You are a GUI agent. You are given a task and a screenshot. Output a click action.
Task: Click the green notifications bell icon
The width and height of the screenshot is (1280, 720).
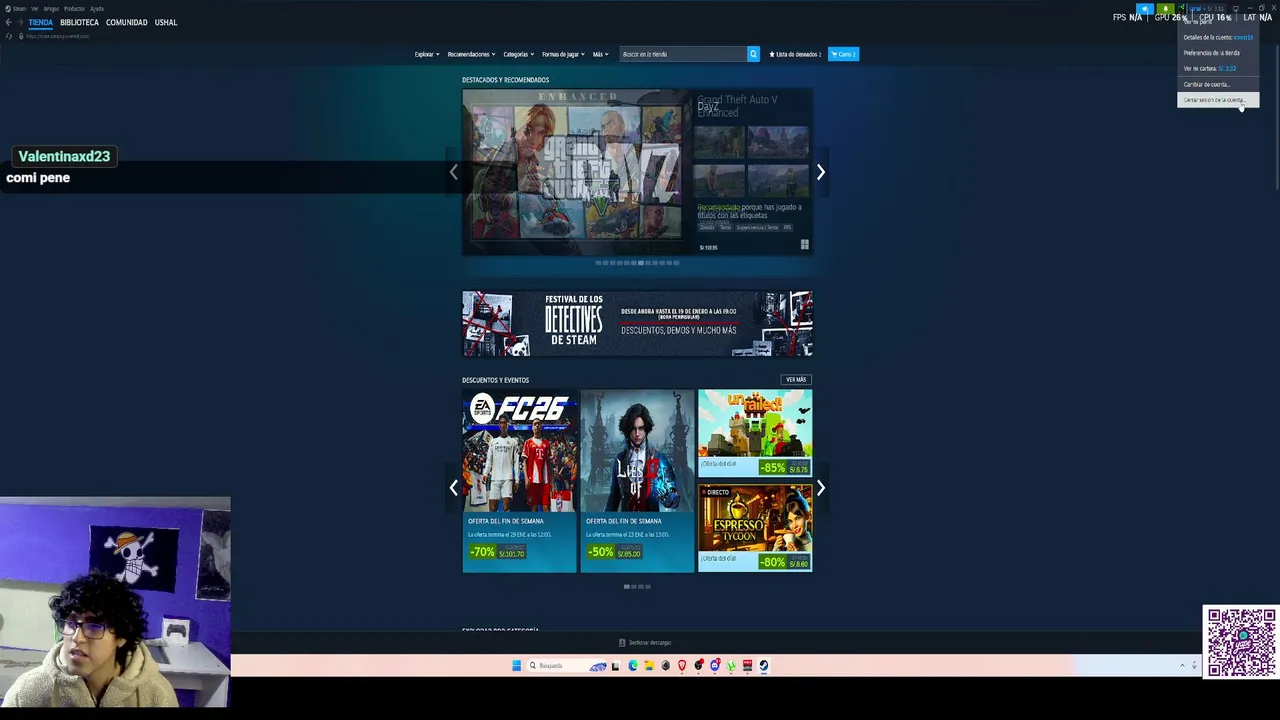(1164, 9)
